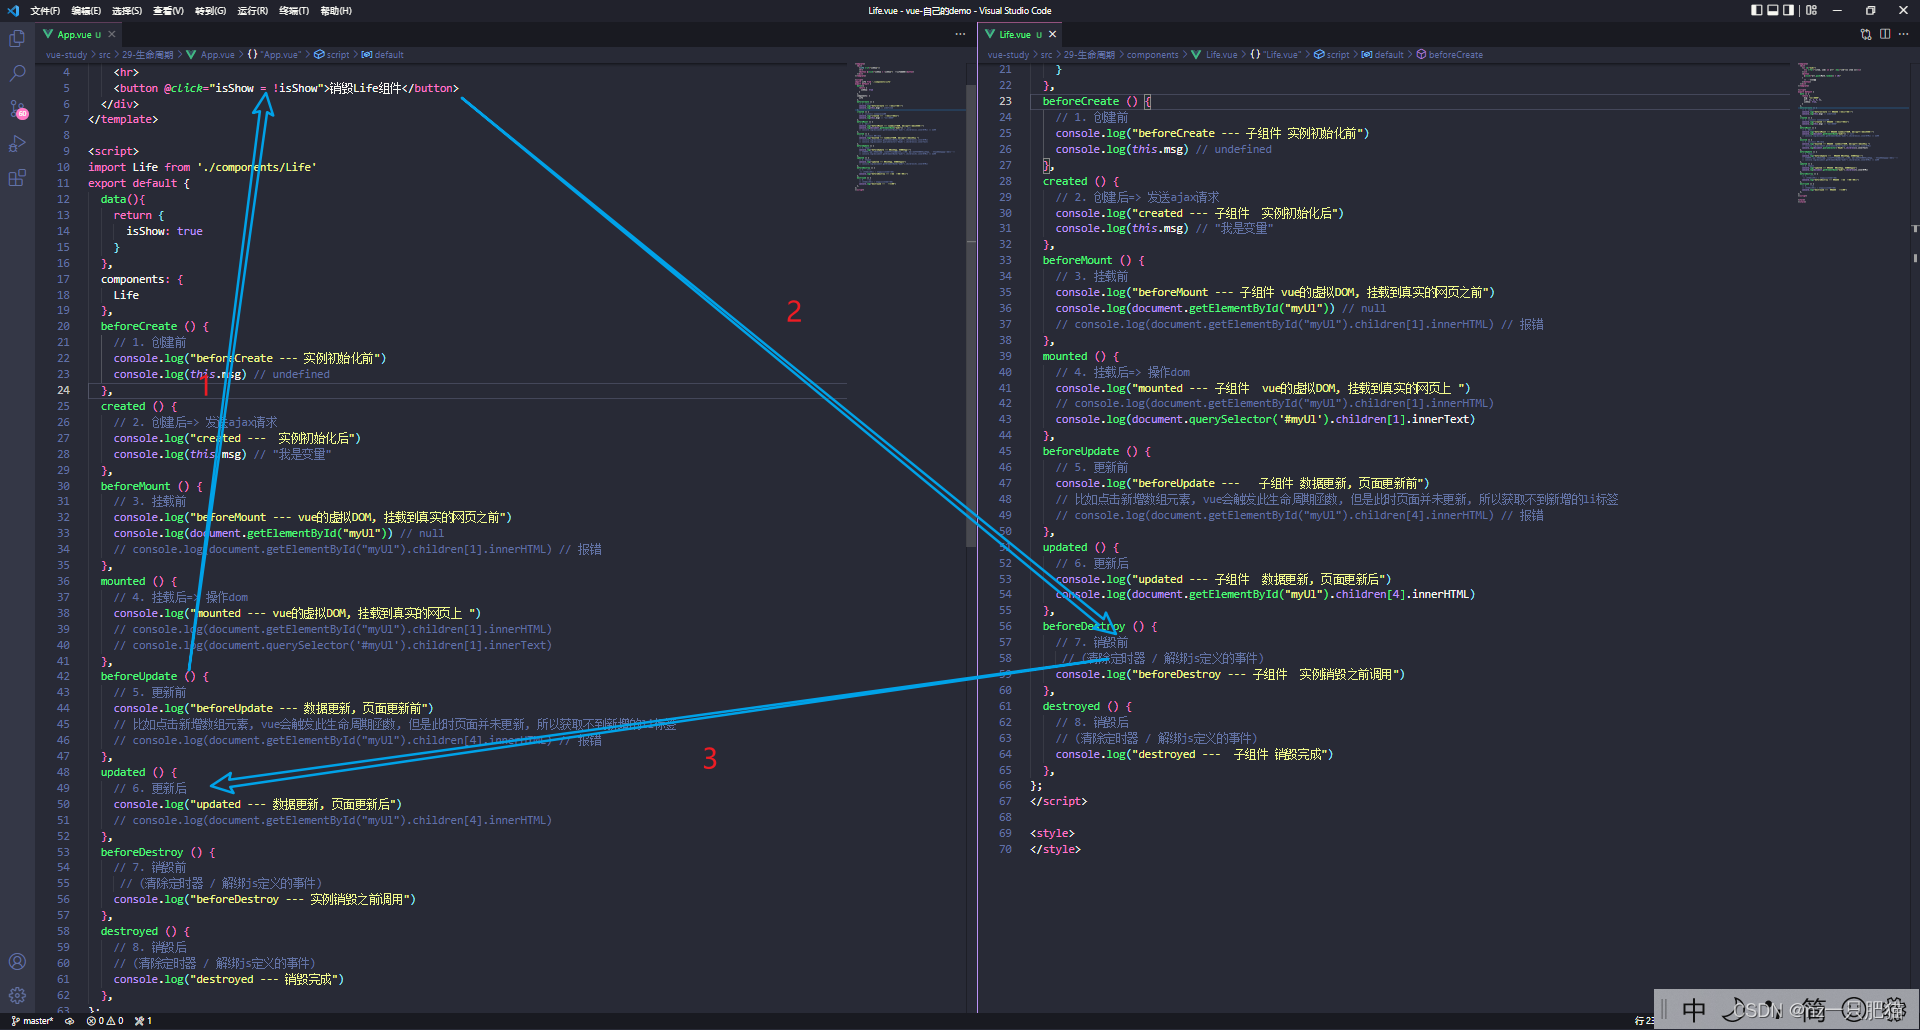Click Synchronize Changes cloud icon in status bar
This screenshot has width=1920, height=1030.
click(69, 1021)
